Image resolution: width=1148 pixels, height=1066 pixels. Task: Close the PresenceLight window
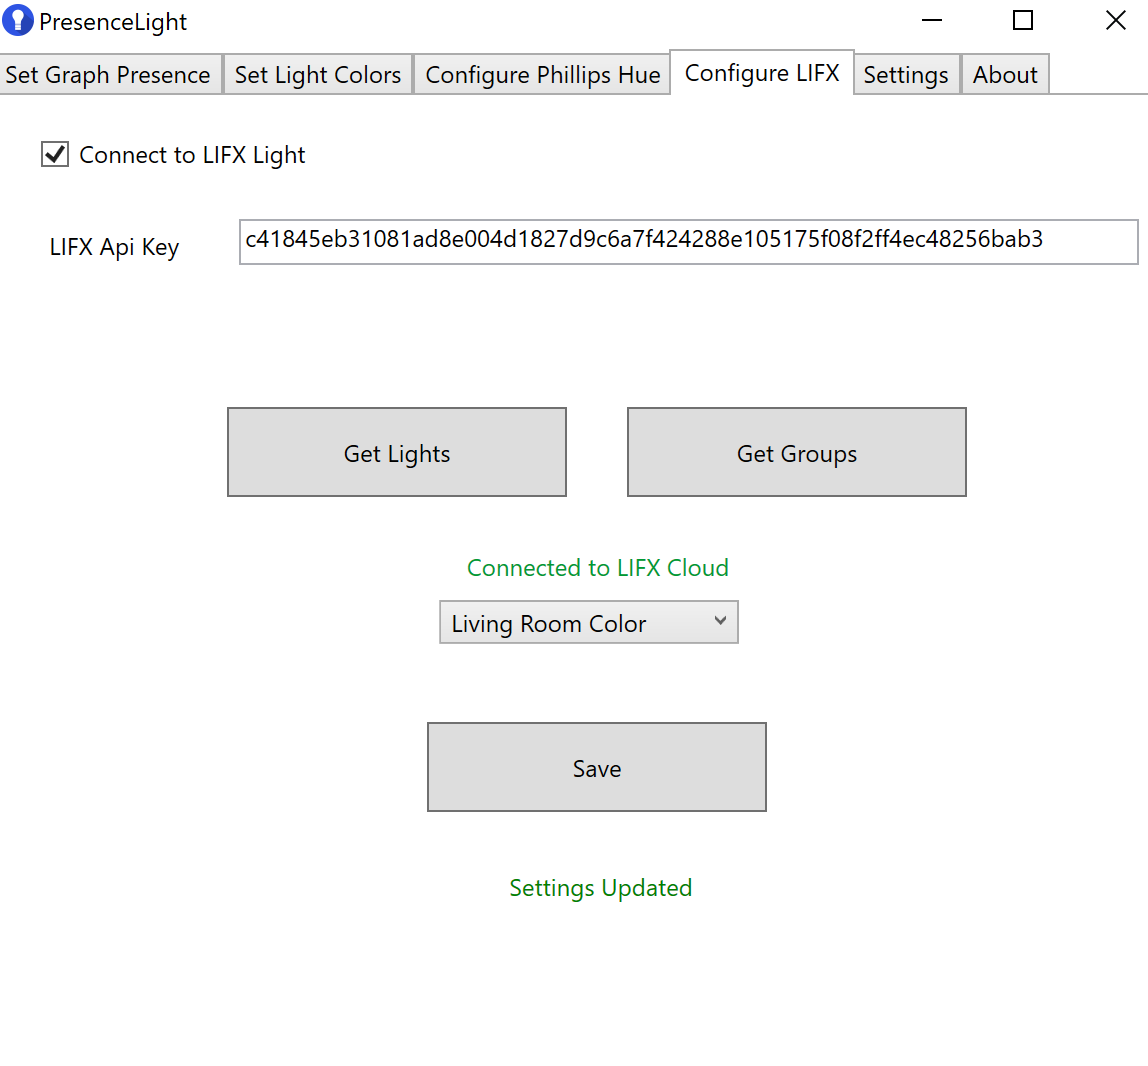coord(1115,20)
